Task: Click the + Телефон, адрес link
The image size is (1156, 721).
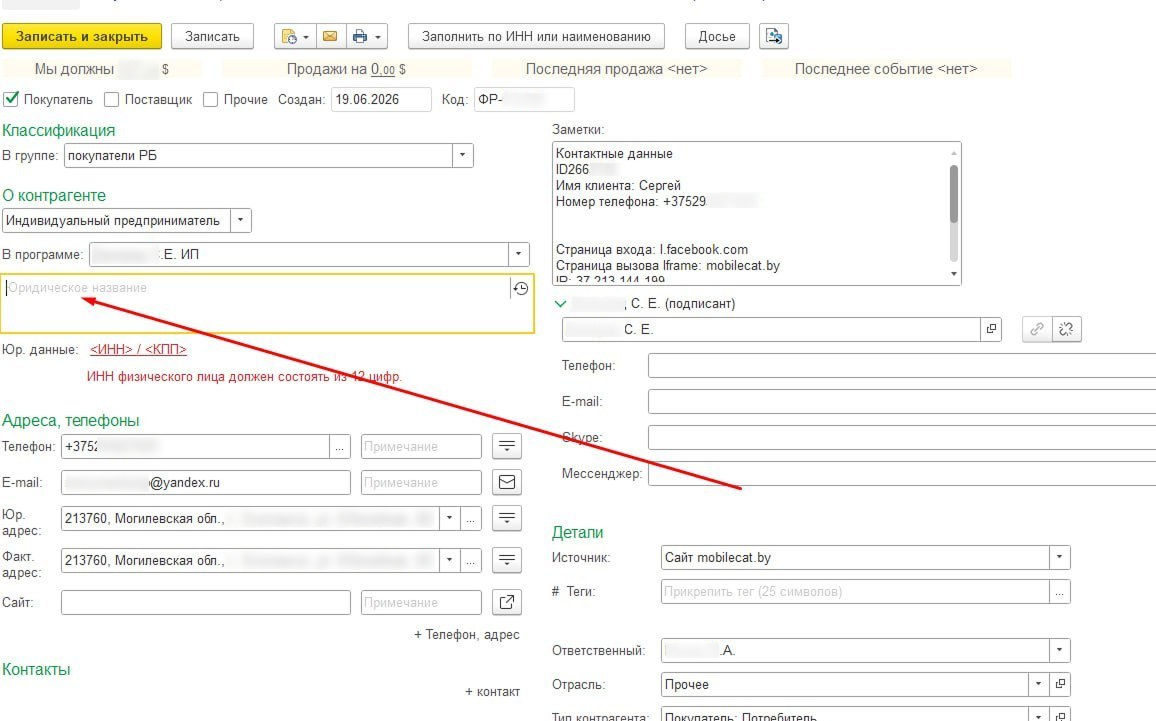Action: coord(467,635)
